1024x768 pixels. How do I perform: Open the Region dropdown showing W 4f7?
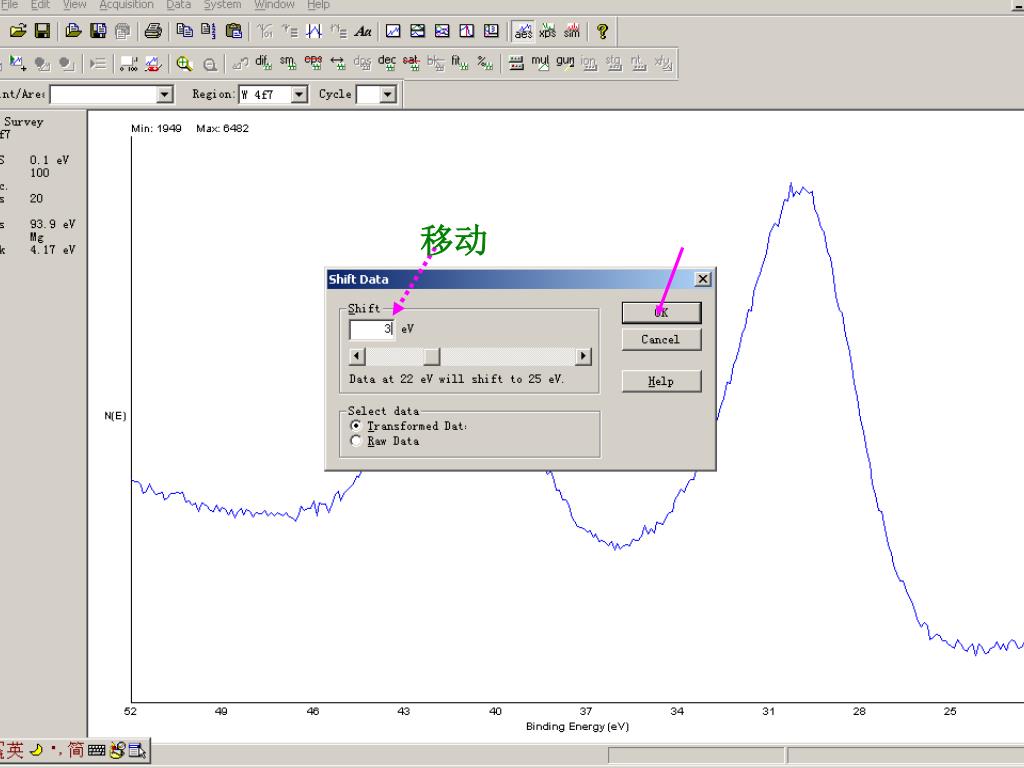(298, 95)
